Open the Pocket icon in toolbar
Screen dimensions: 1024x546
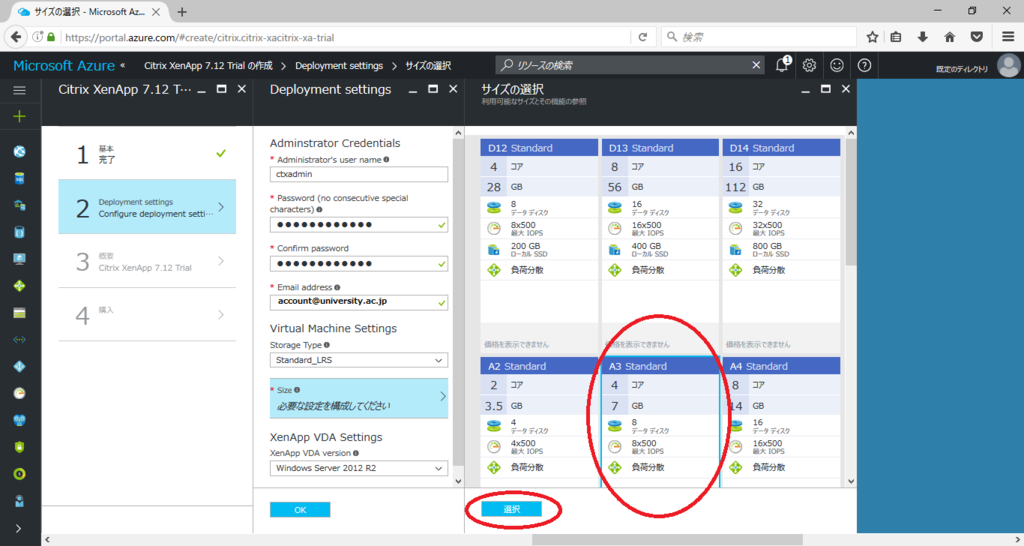pos(977,37)
